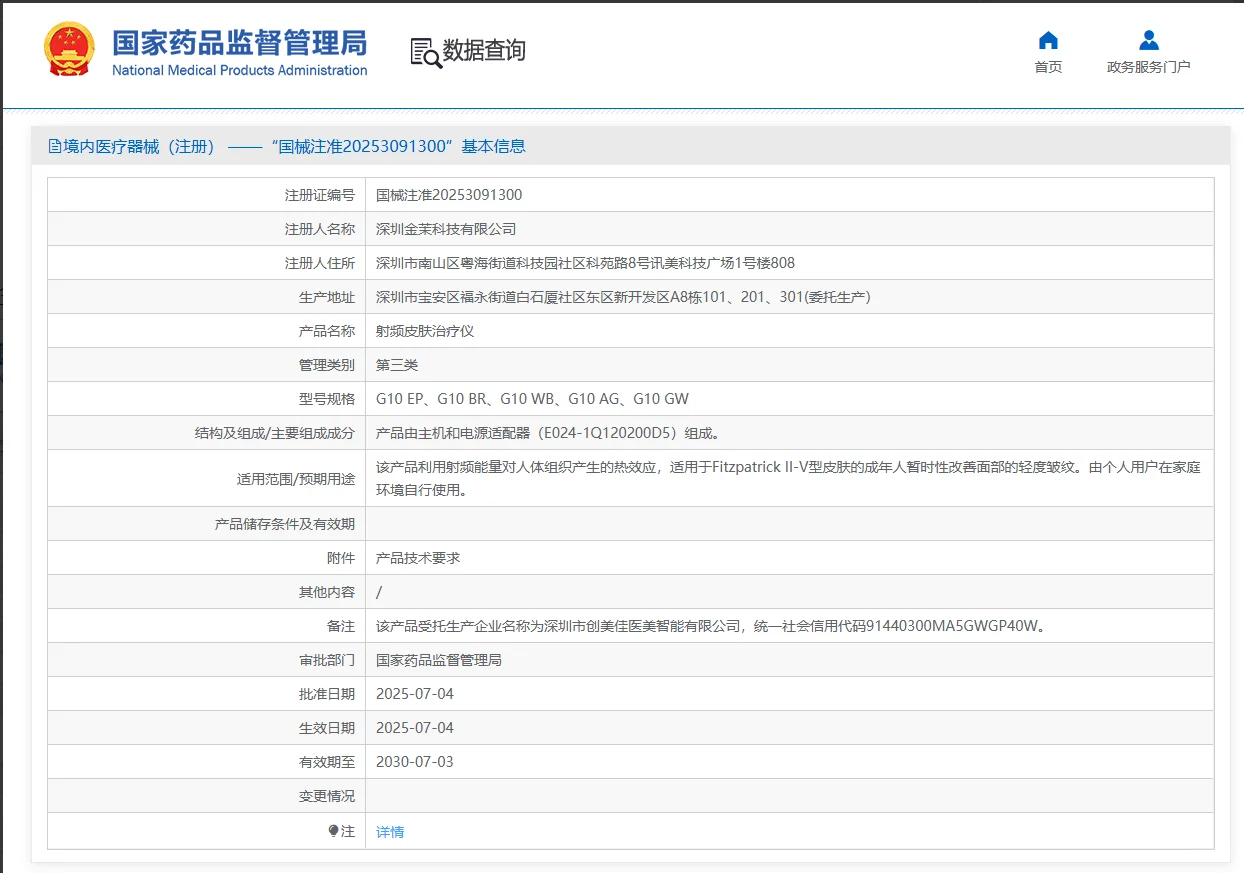Click the 首页 home icon
Viewport: 1244px width, 873px height.
coord(1047,39)
